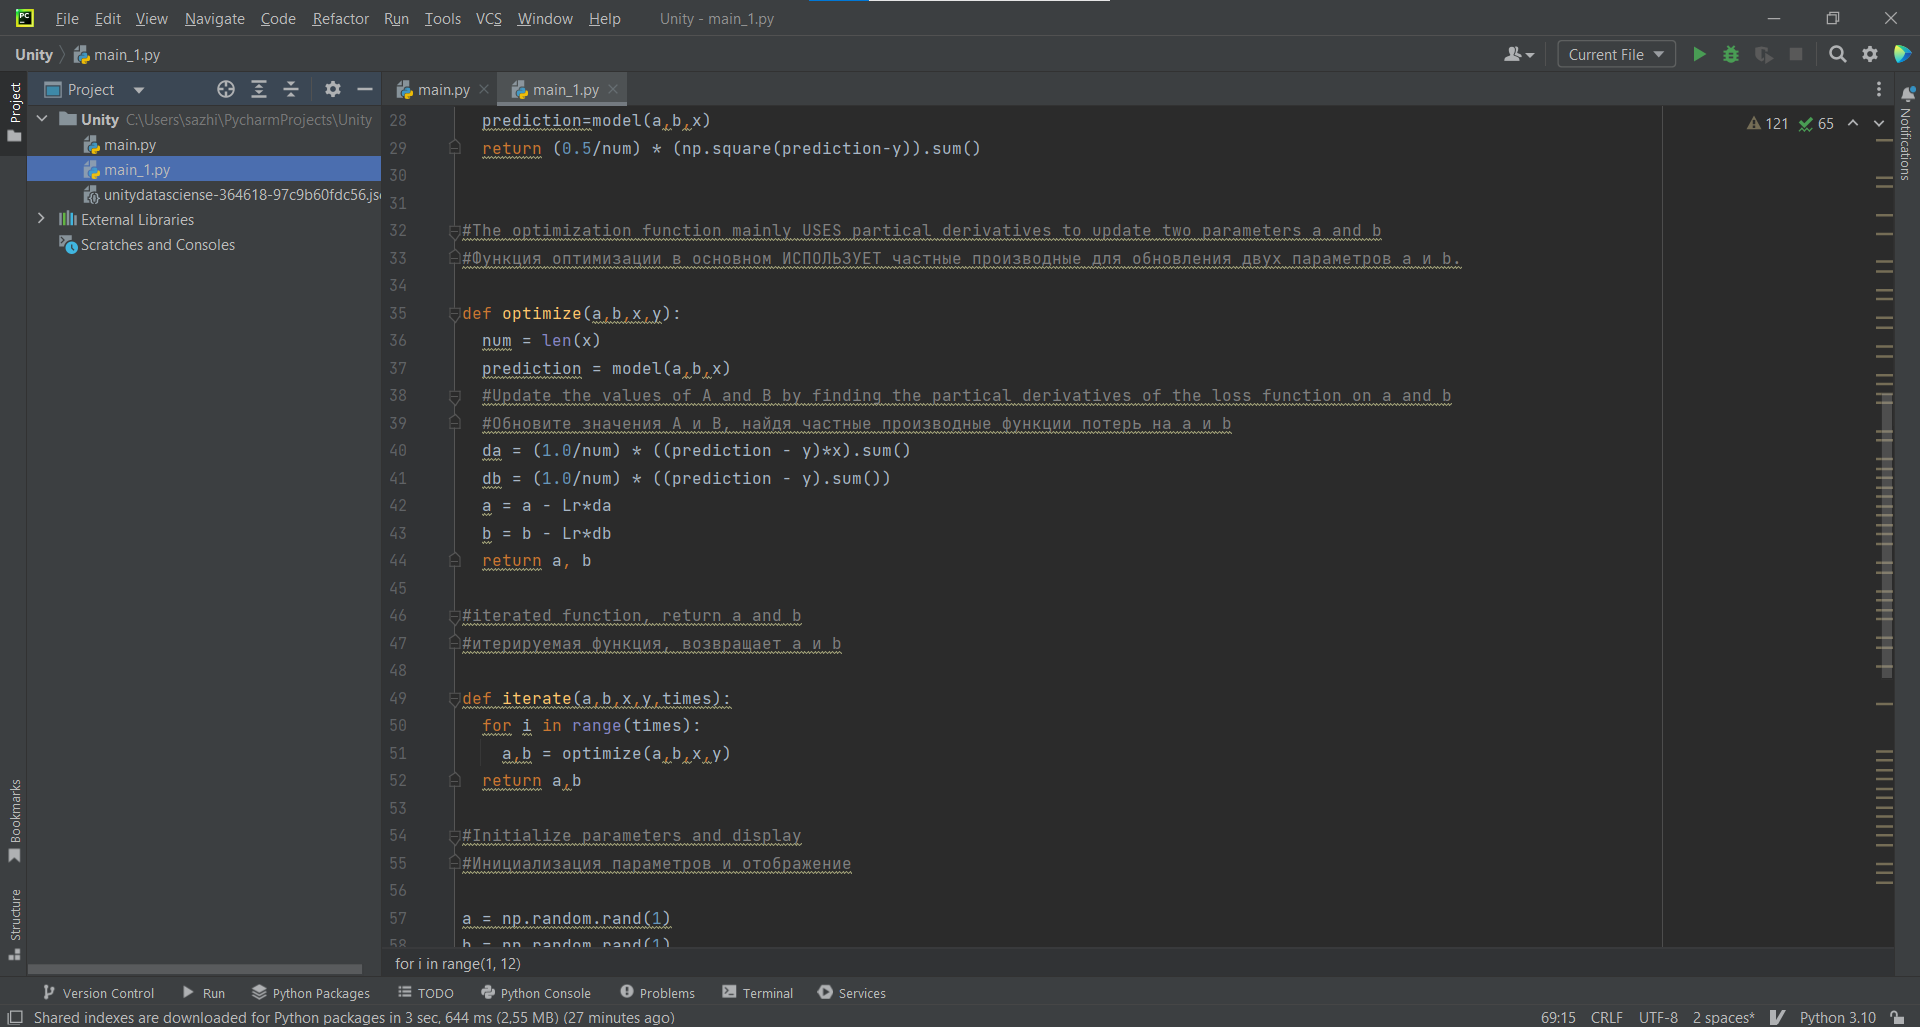1920x1027 pixels.
Task: Go to next highlighted error arrow
Action: tap(1879, 123)
